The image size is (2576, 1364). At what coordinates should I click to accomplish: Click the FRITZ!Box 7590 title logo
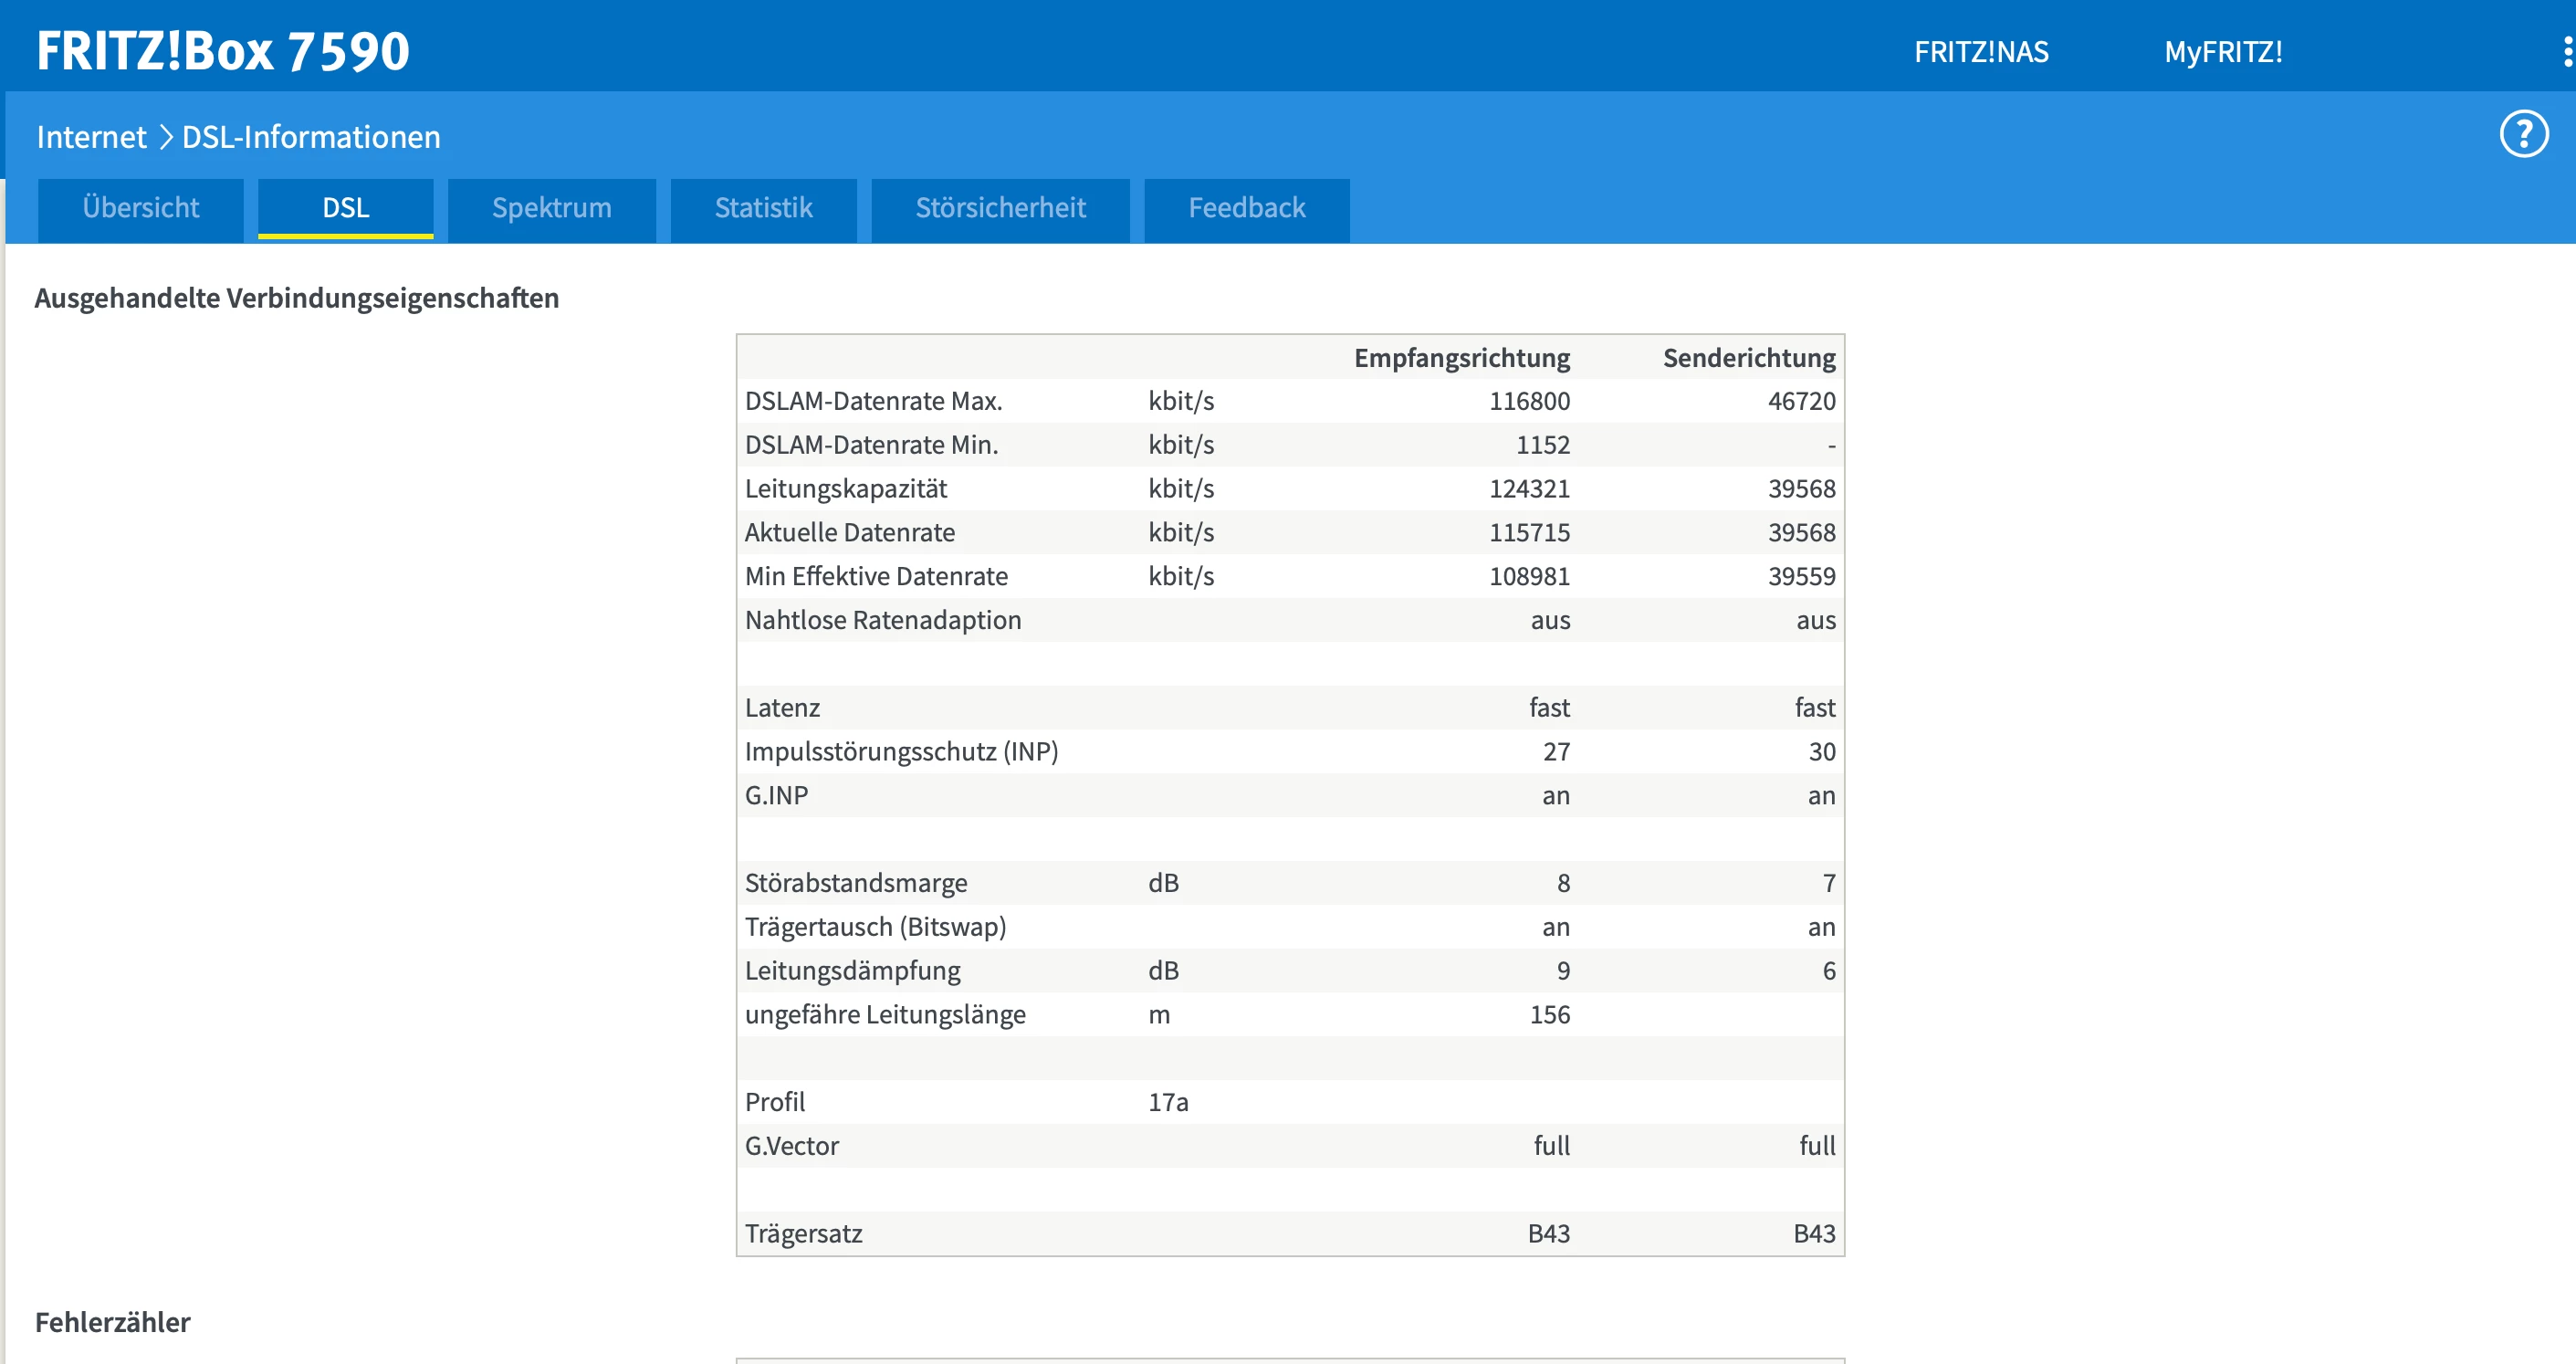pyautogui.click(x=223, y=51)
